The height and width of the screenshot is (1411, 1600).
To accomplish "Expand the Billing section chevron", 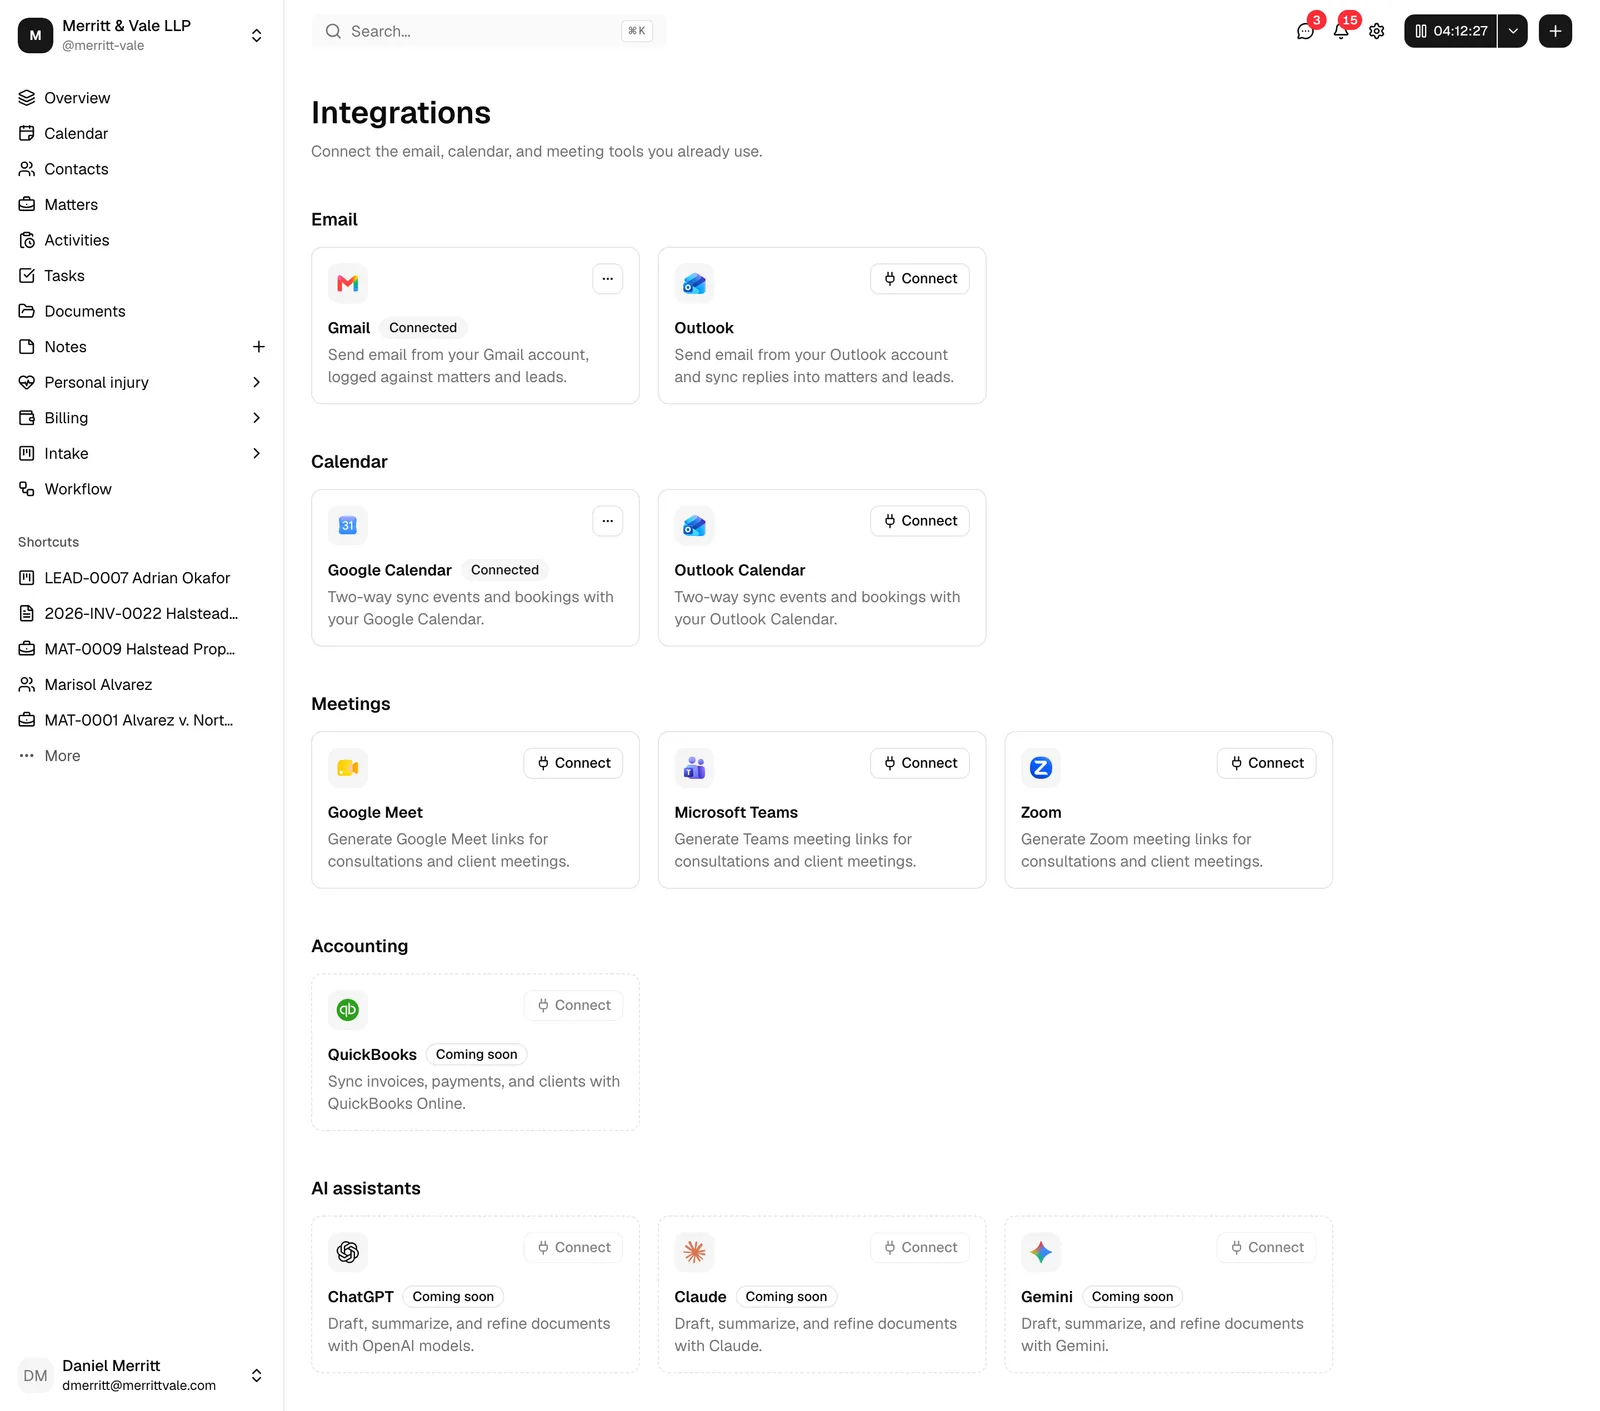I will tap(257, 418).
